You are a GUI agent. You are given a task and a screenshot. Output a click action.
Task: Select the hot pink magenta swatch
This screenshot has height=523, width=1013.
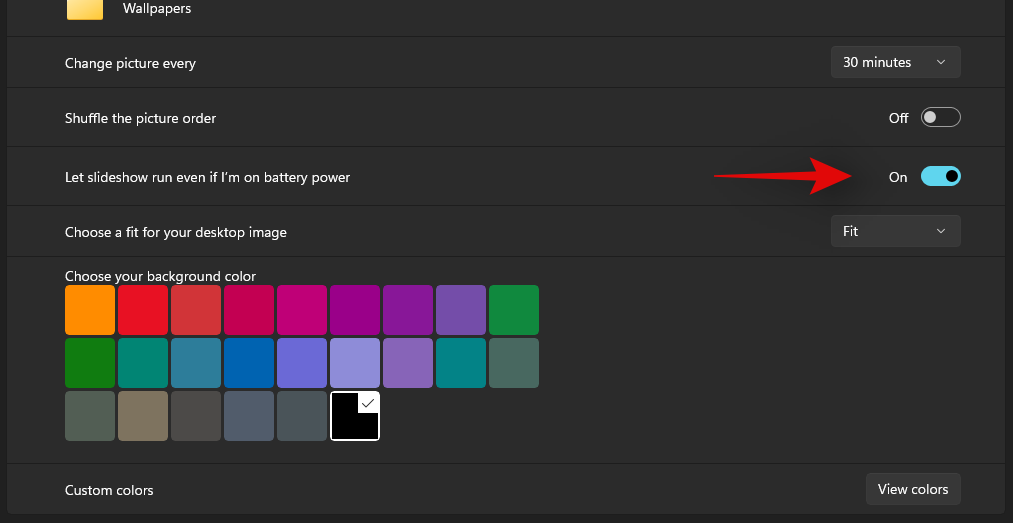point(302,310)
